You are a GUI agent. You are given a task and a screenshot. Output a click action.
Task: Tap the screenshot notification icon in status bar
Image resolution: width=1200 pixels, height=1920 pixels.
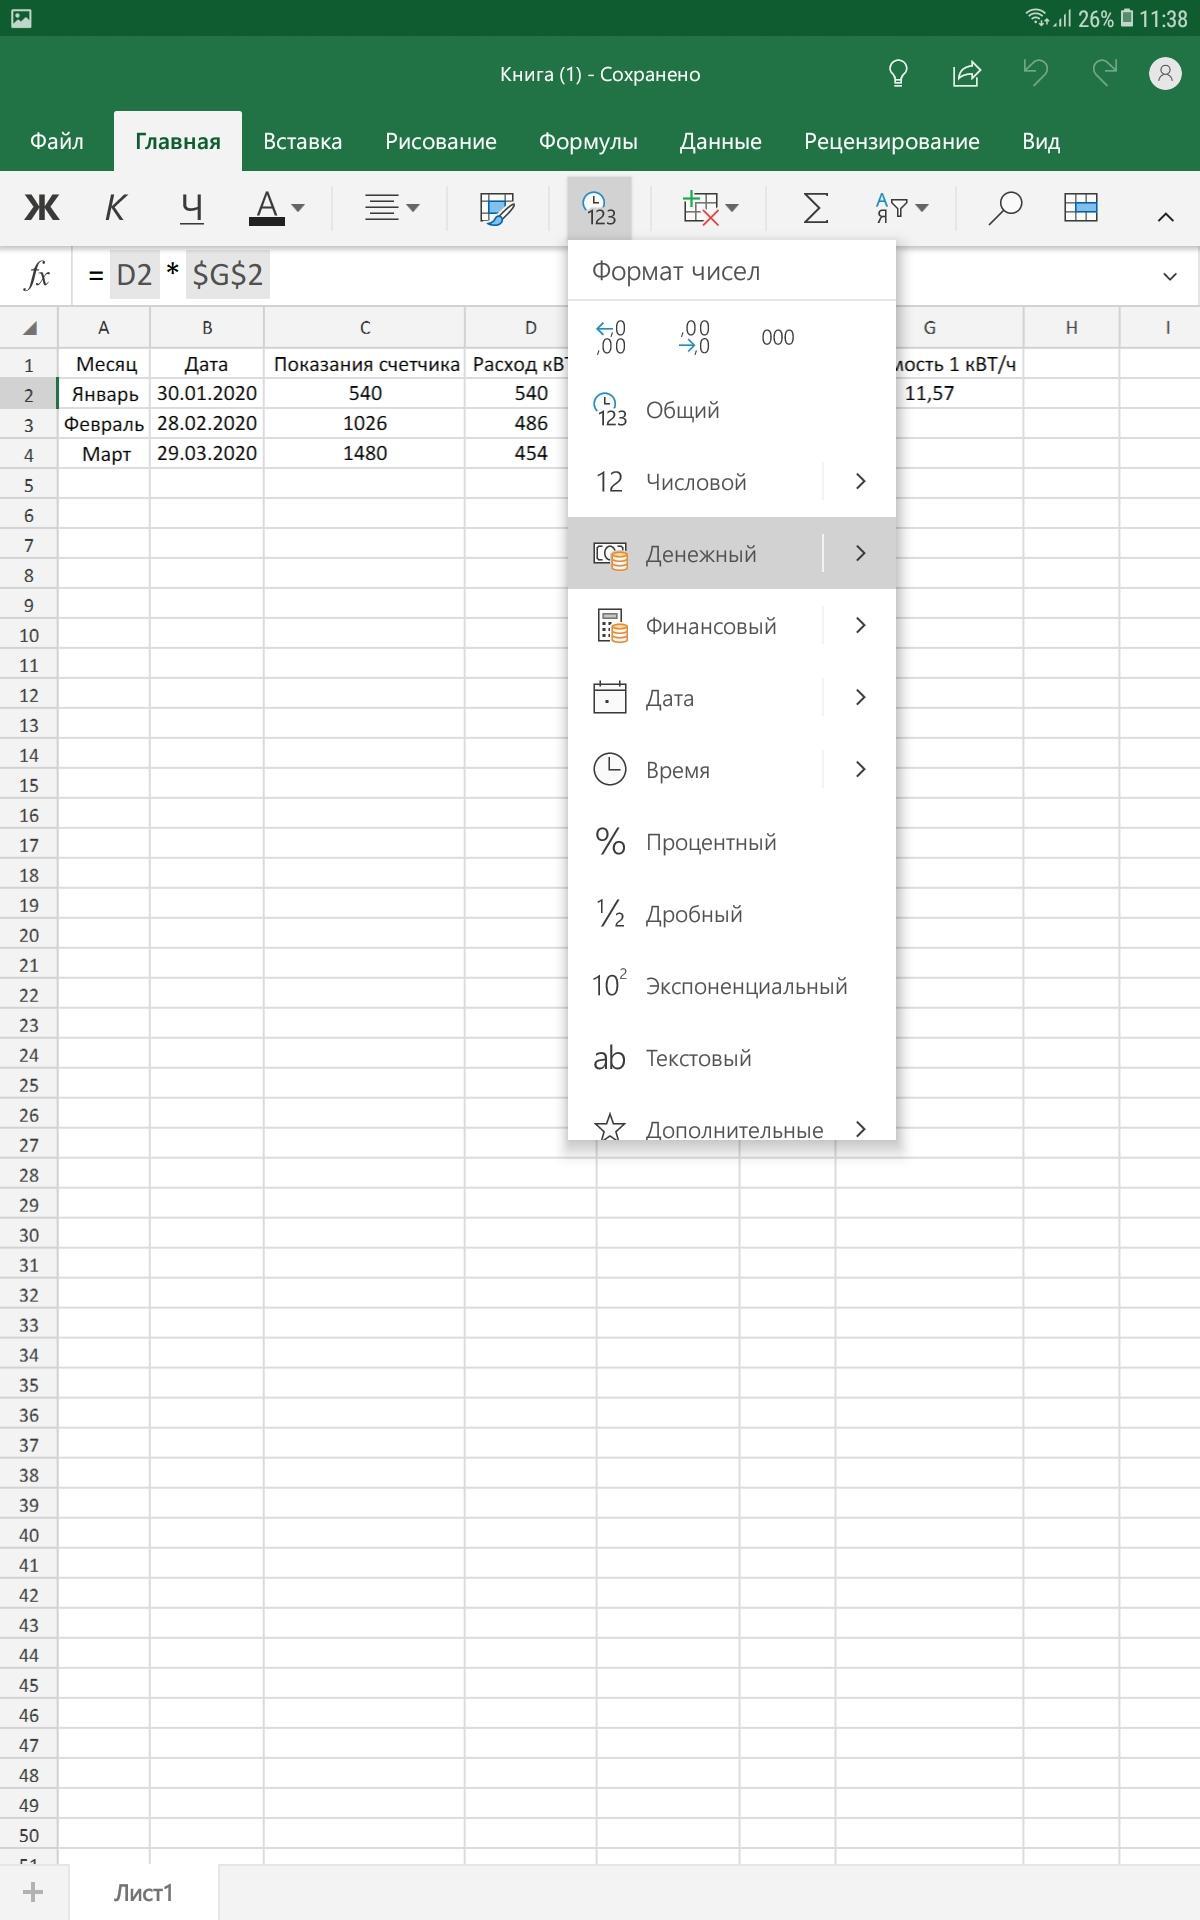pos(20,18)
